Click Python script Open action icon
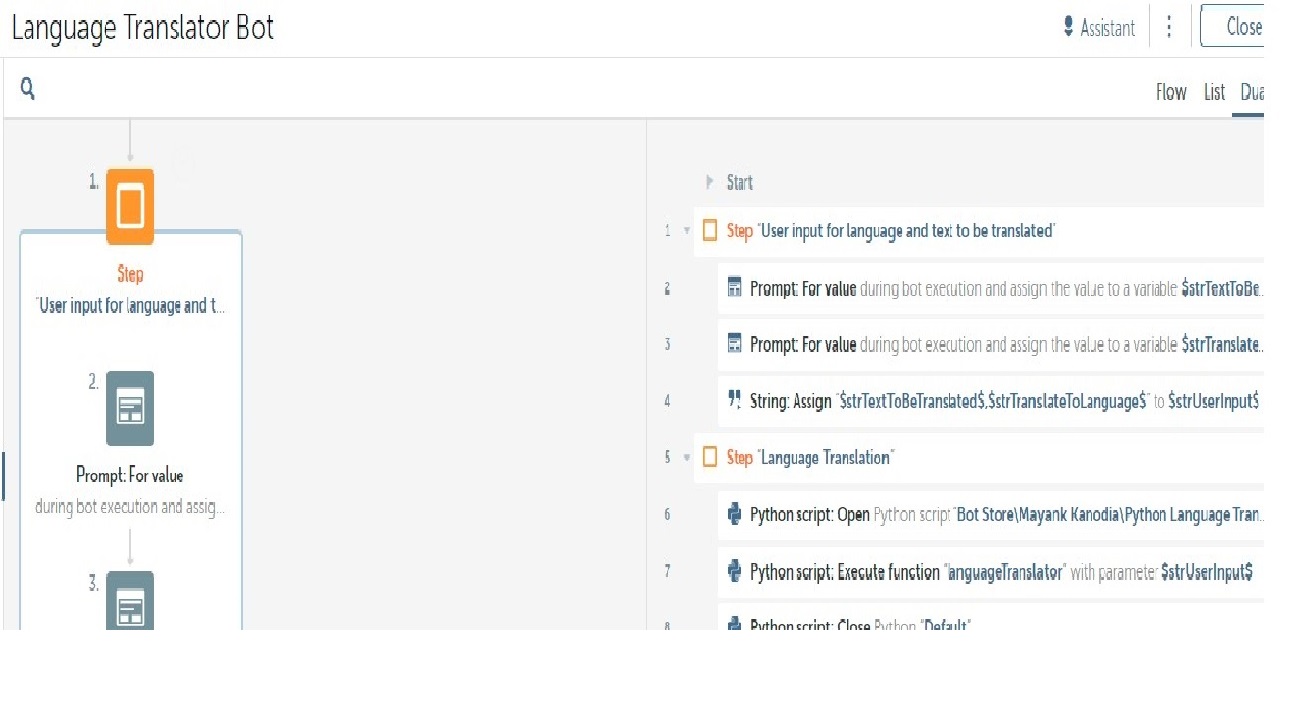The image size is (1292, 726). point(734,515)
